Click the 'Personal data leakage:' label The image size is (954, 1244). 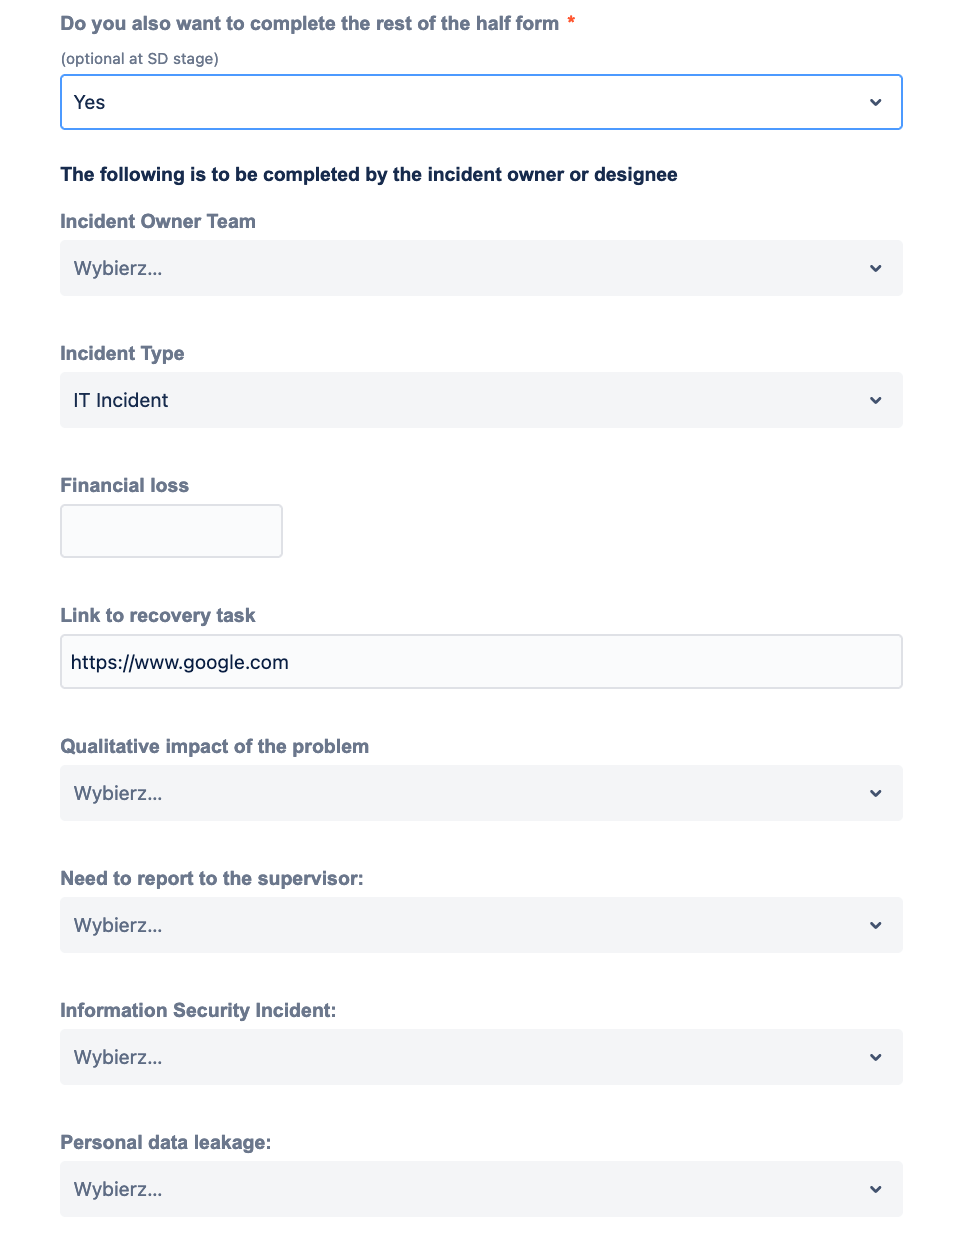[x=166, y=1142]
